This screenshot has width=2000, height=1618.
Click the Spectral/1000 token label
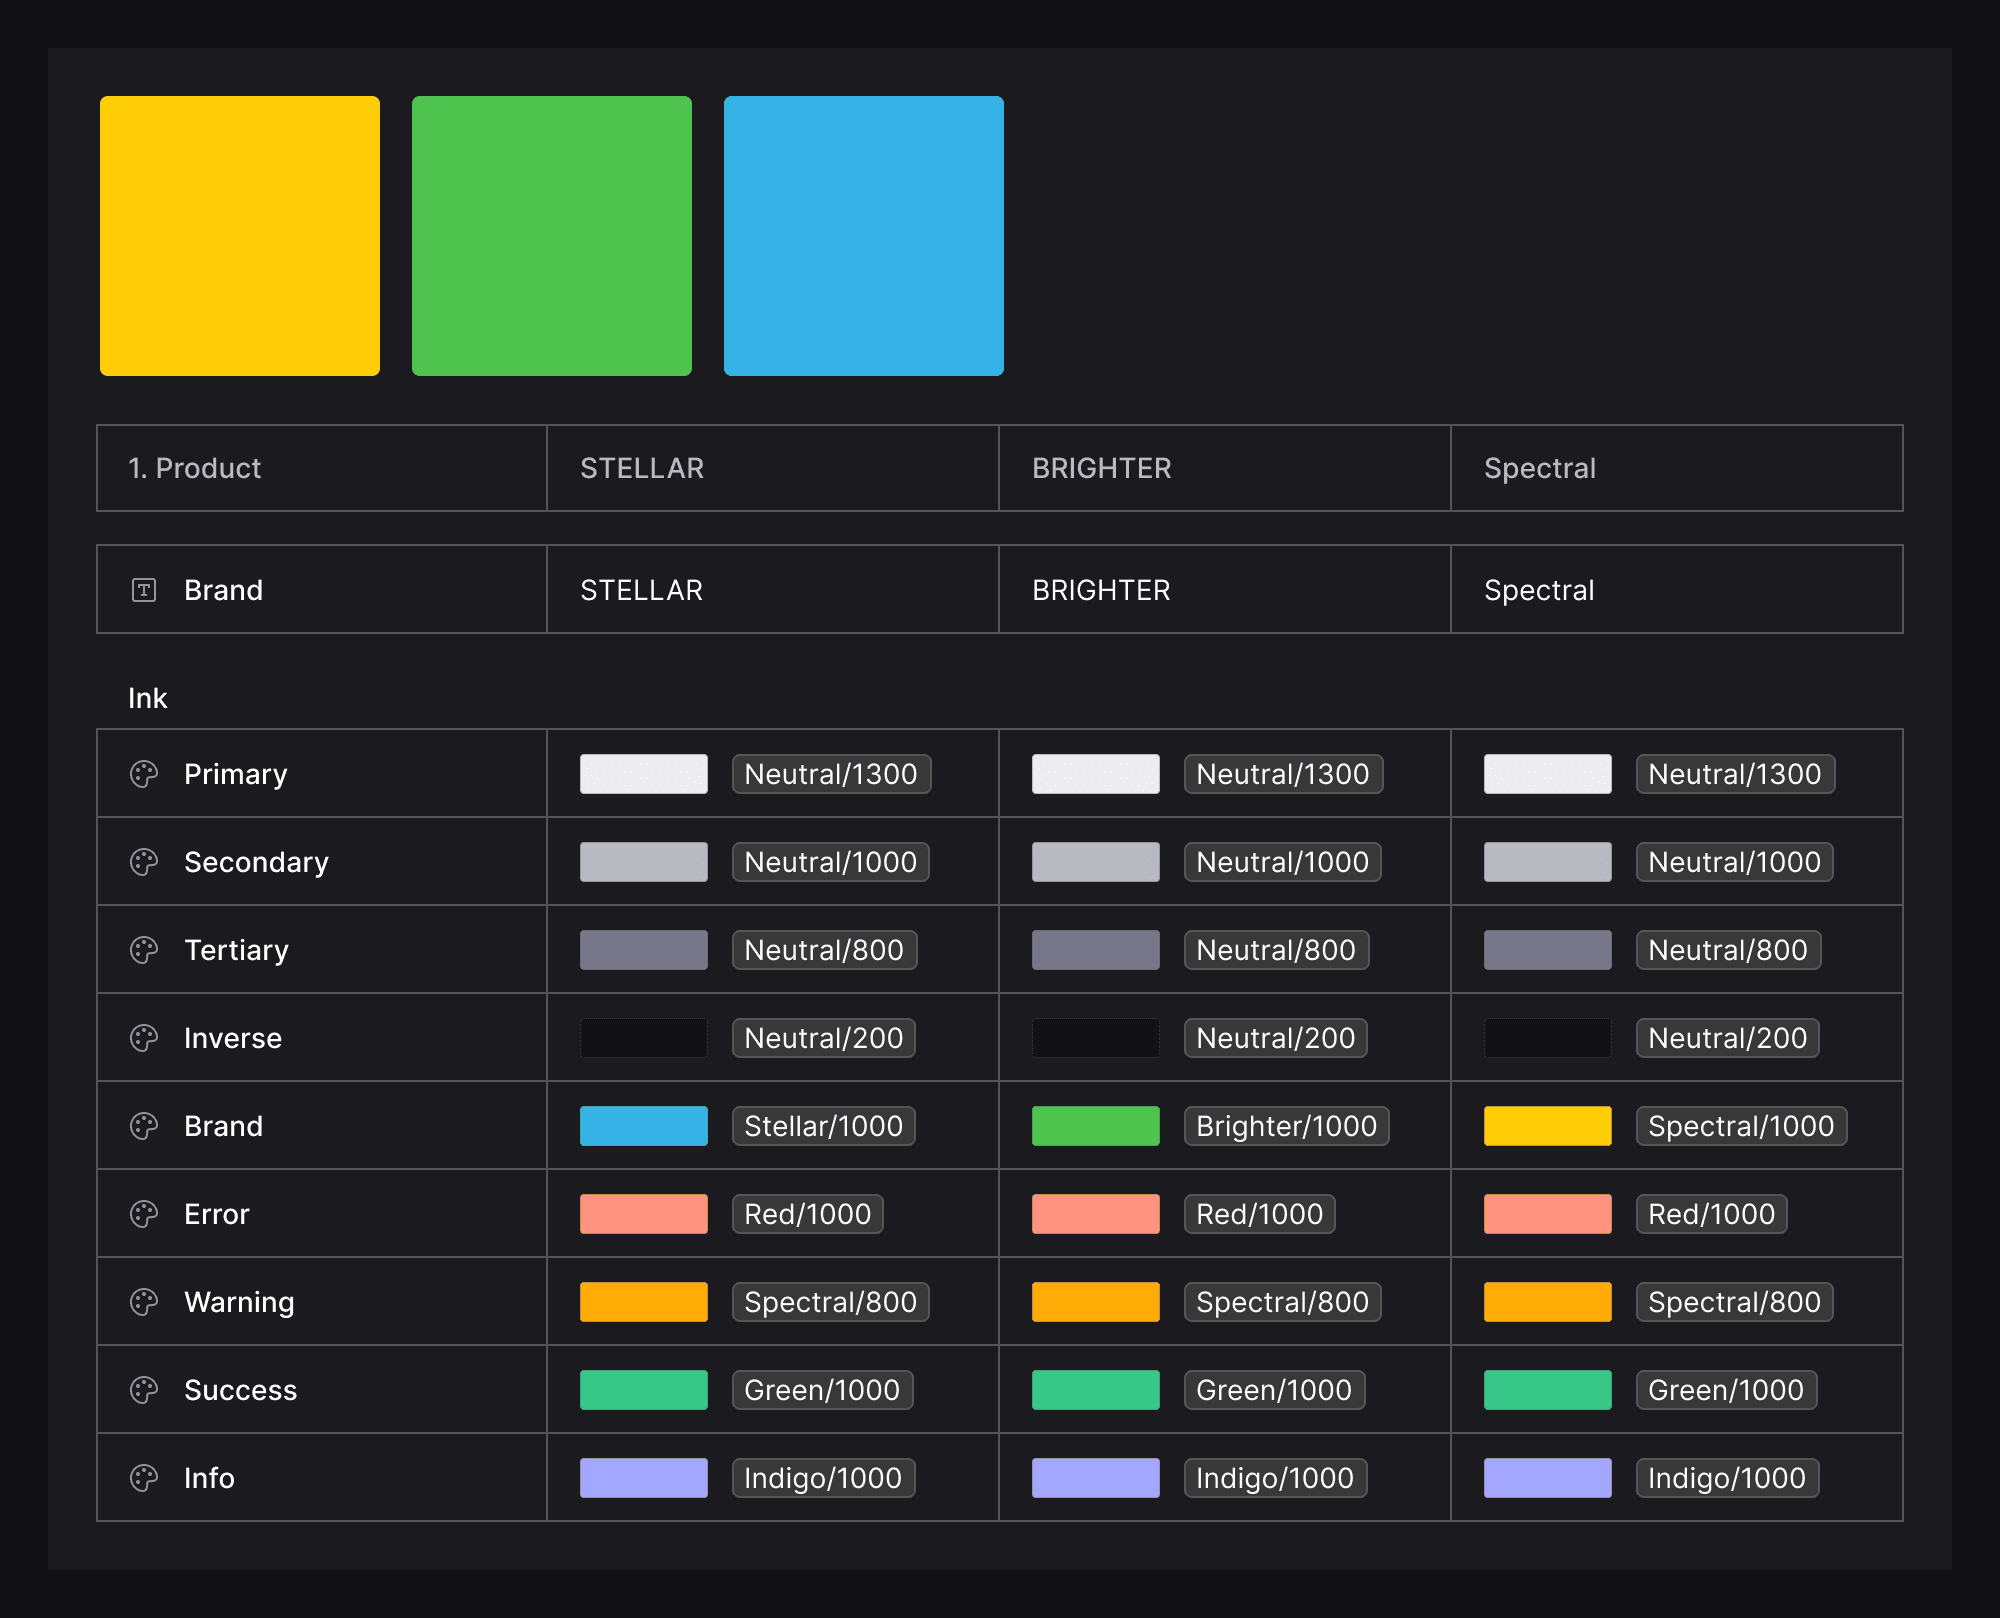[1740, 1126]
